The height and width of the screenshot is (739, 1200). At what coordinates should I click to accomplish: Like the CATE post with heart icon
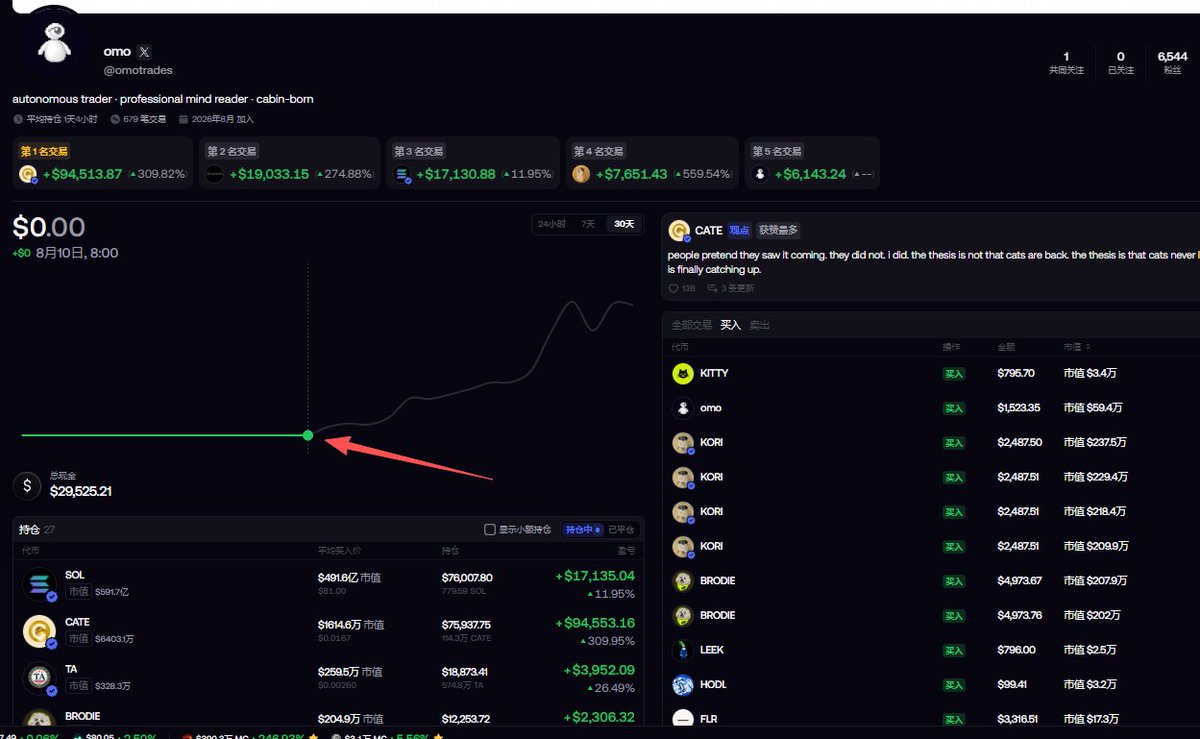click(x=674, y=288)
